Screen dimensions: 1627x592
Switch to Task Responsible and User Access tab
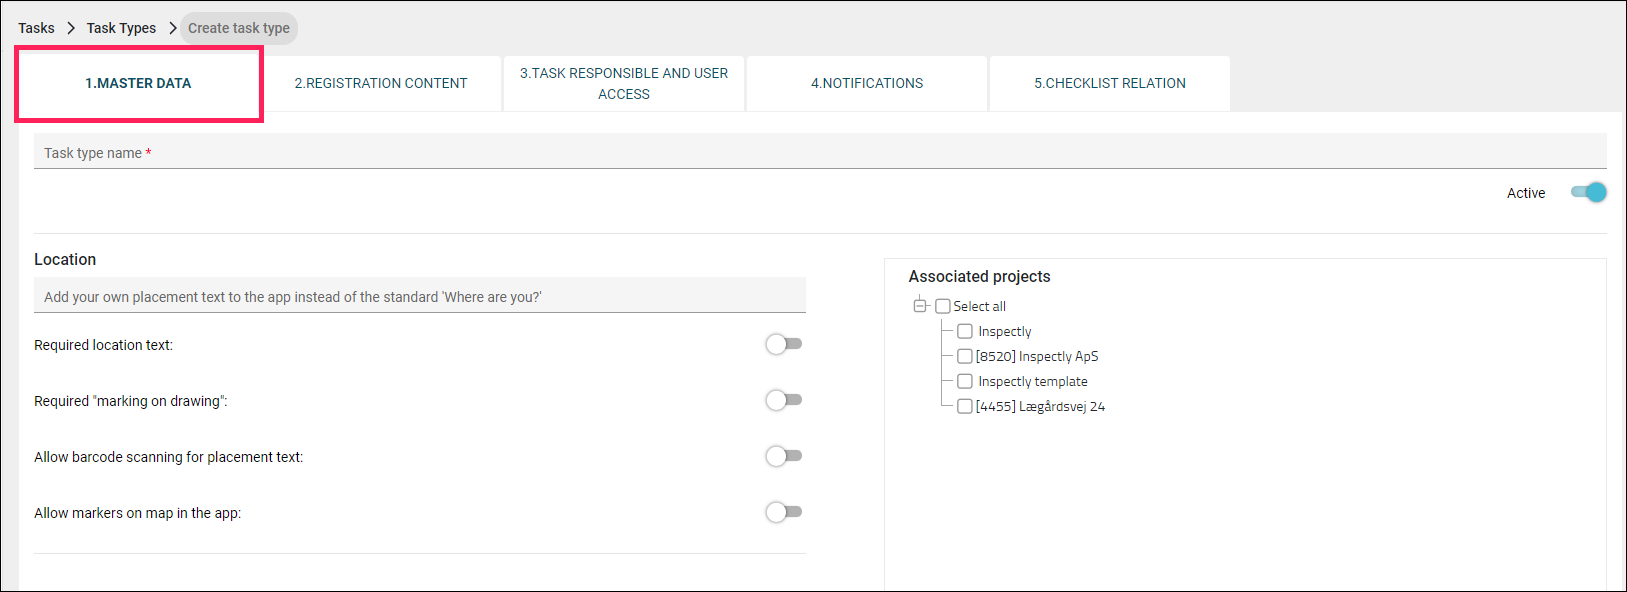click(624, 83)
